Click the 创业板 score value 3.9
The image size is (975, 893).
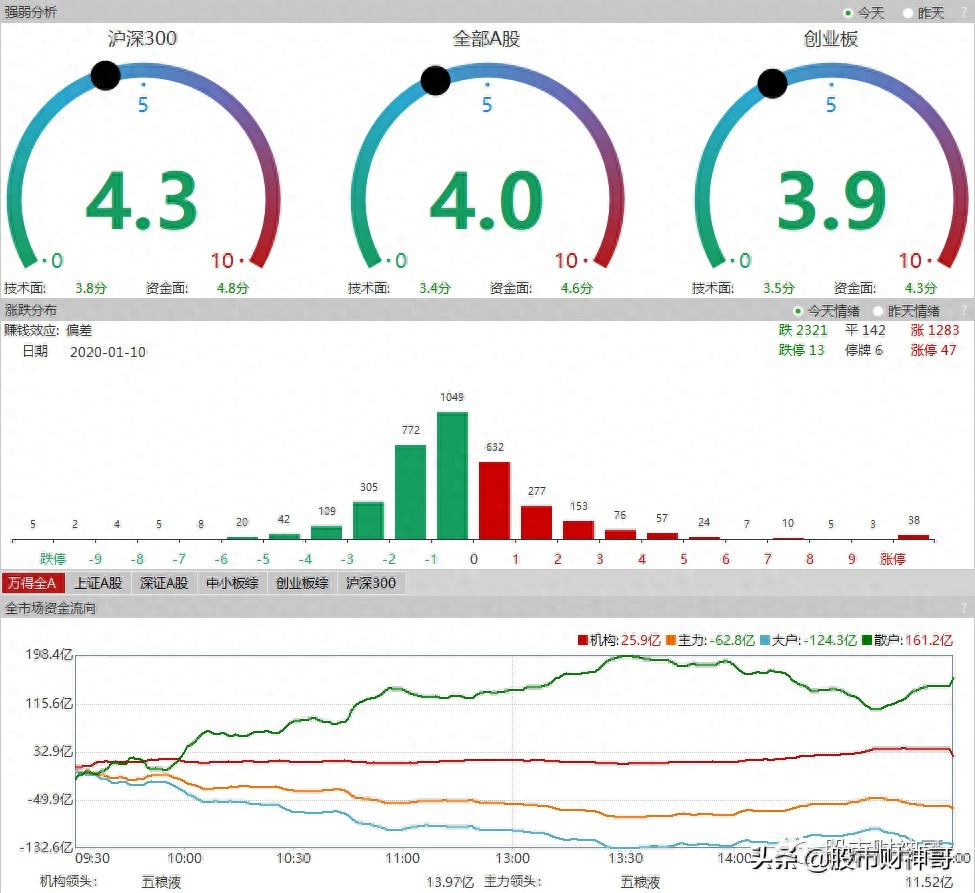[831, 201]
